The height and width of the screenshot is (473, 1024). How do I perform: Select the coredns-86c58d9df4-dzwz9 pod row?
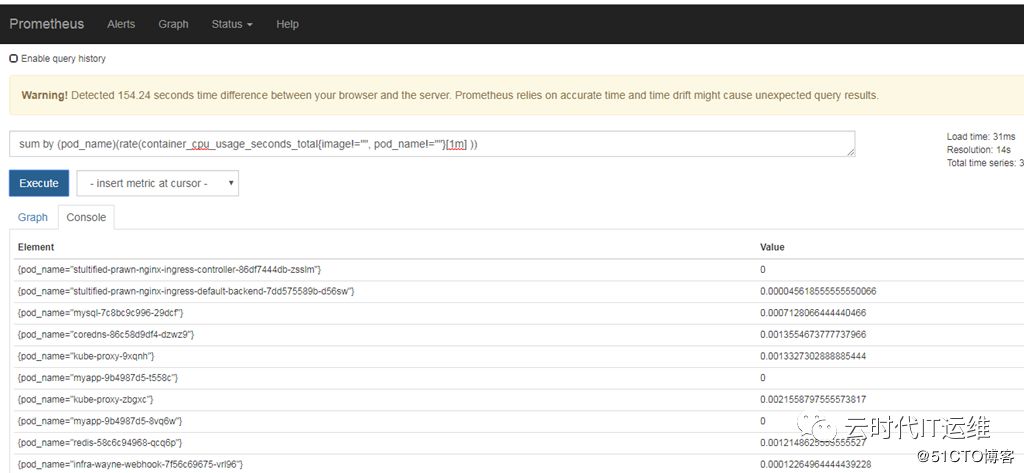point(105,334)
